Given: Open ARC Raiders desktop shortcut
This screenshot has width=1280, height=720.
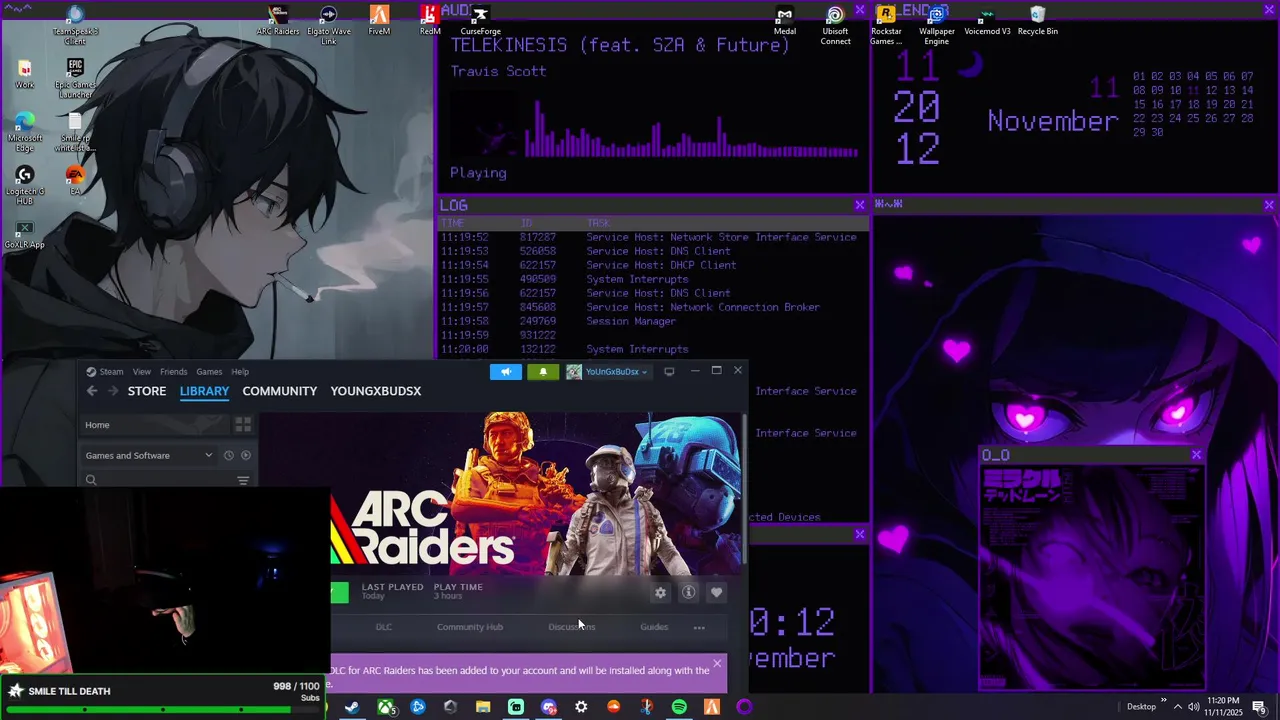Looking at the screenshot, I should [x=278, y=20].
